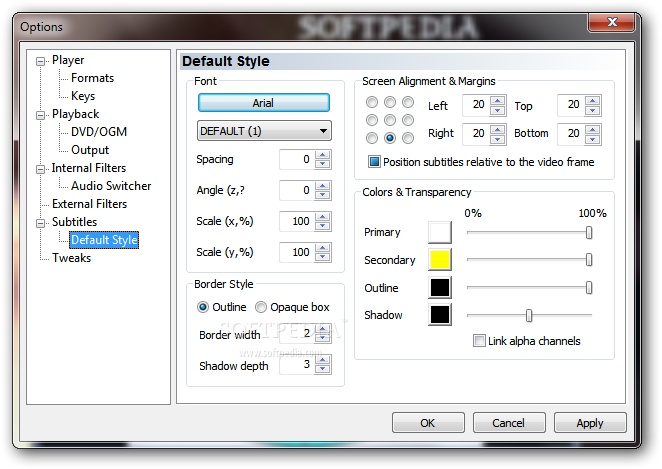
Task: Select Player in the options tree
Action: tap(68, 60)
